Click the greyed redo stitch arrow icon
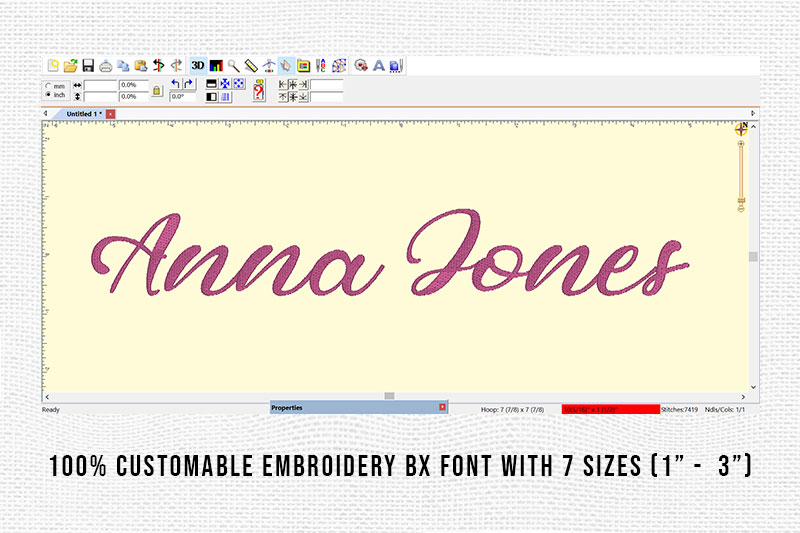This screenshot has height=533, width=800. 177,65
